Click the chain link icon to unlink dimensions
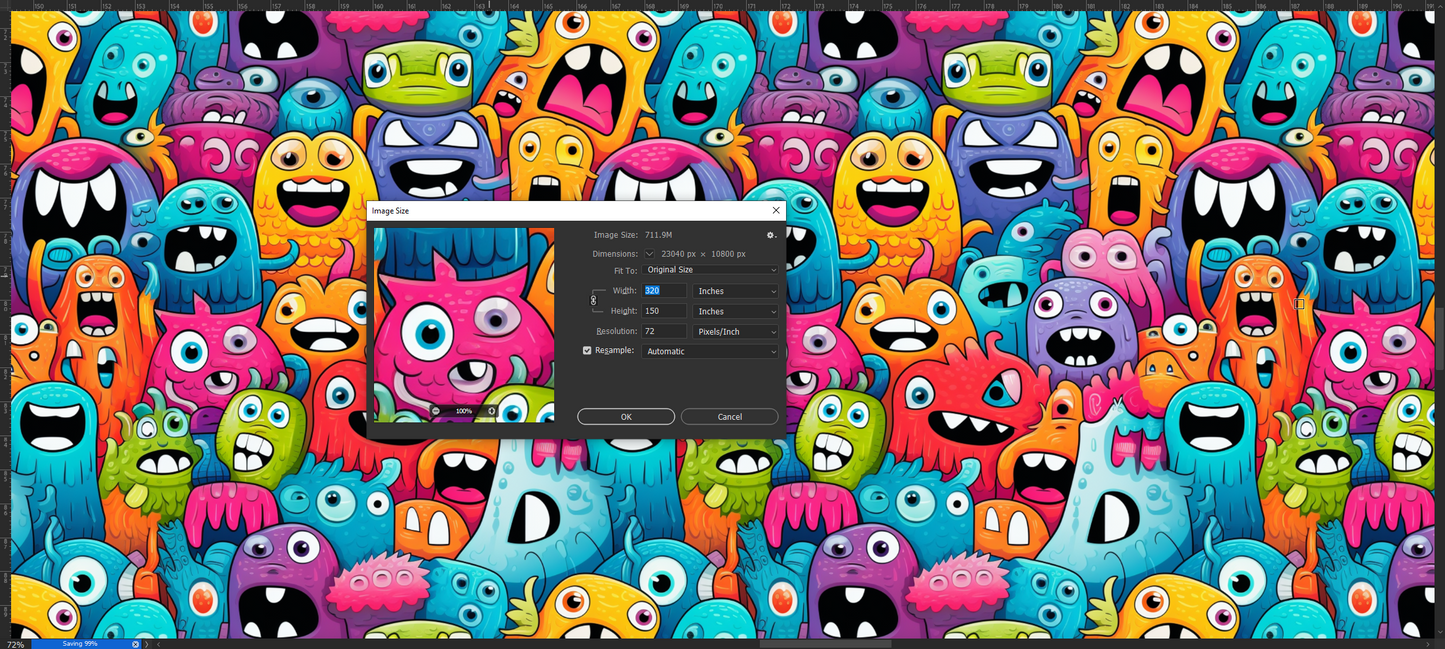This screenshot has height=649, width=1445. click(594, 300)
